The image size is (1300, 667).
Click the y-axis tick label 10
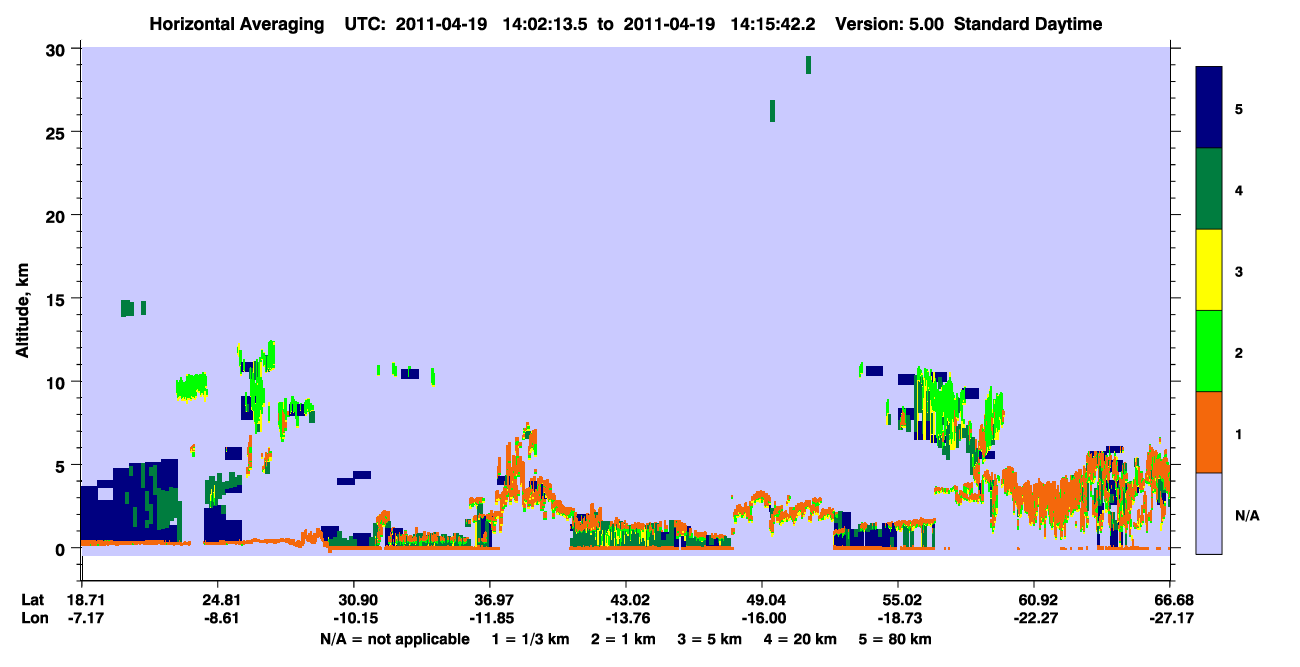pos(57,382)
